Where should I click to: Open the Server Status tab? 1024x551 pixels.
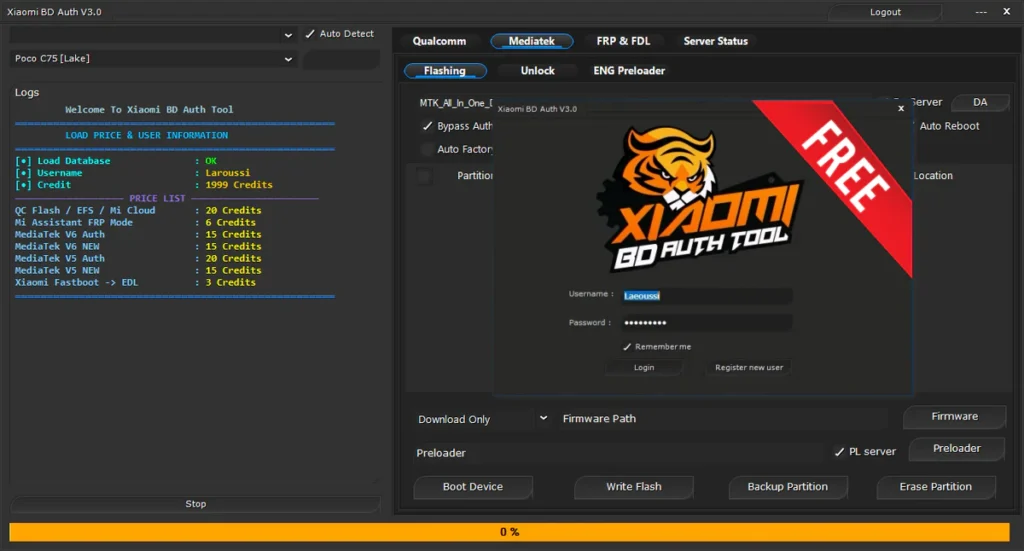coord(715,41)
